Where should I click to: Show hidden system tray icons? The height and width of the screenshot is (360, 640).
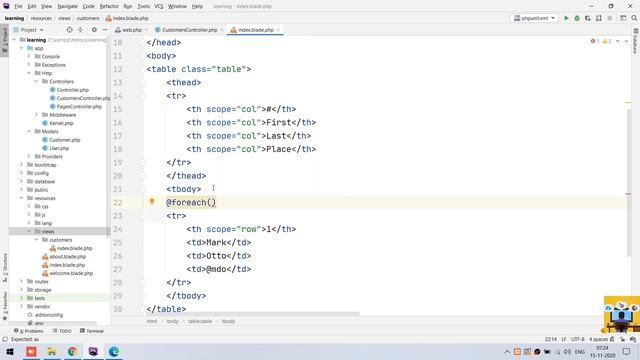pos(507,351)
